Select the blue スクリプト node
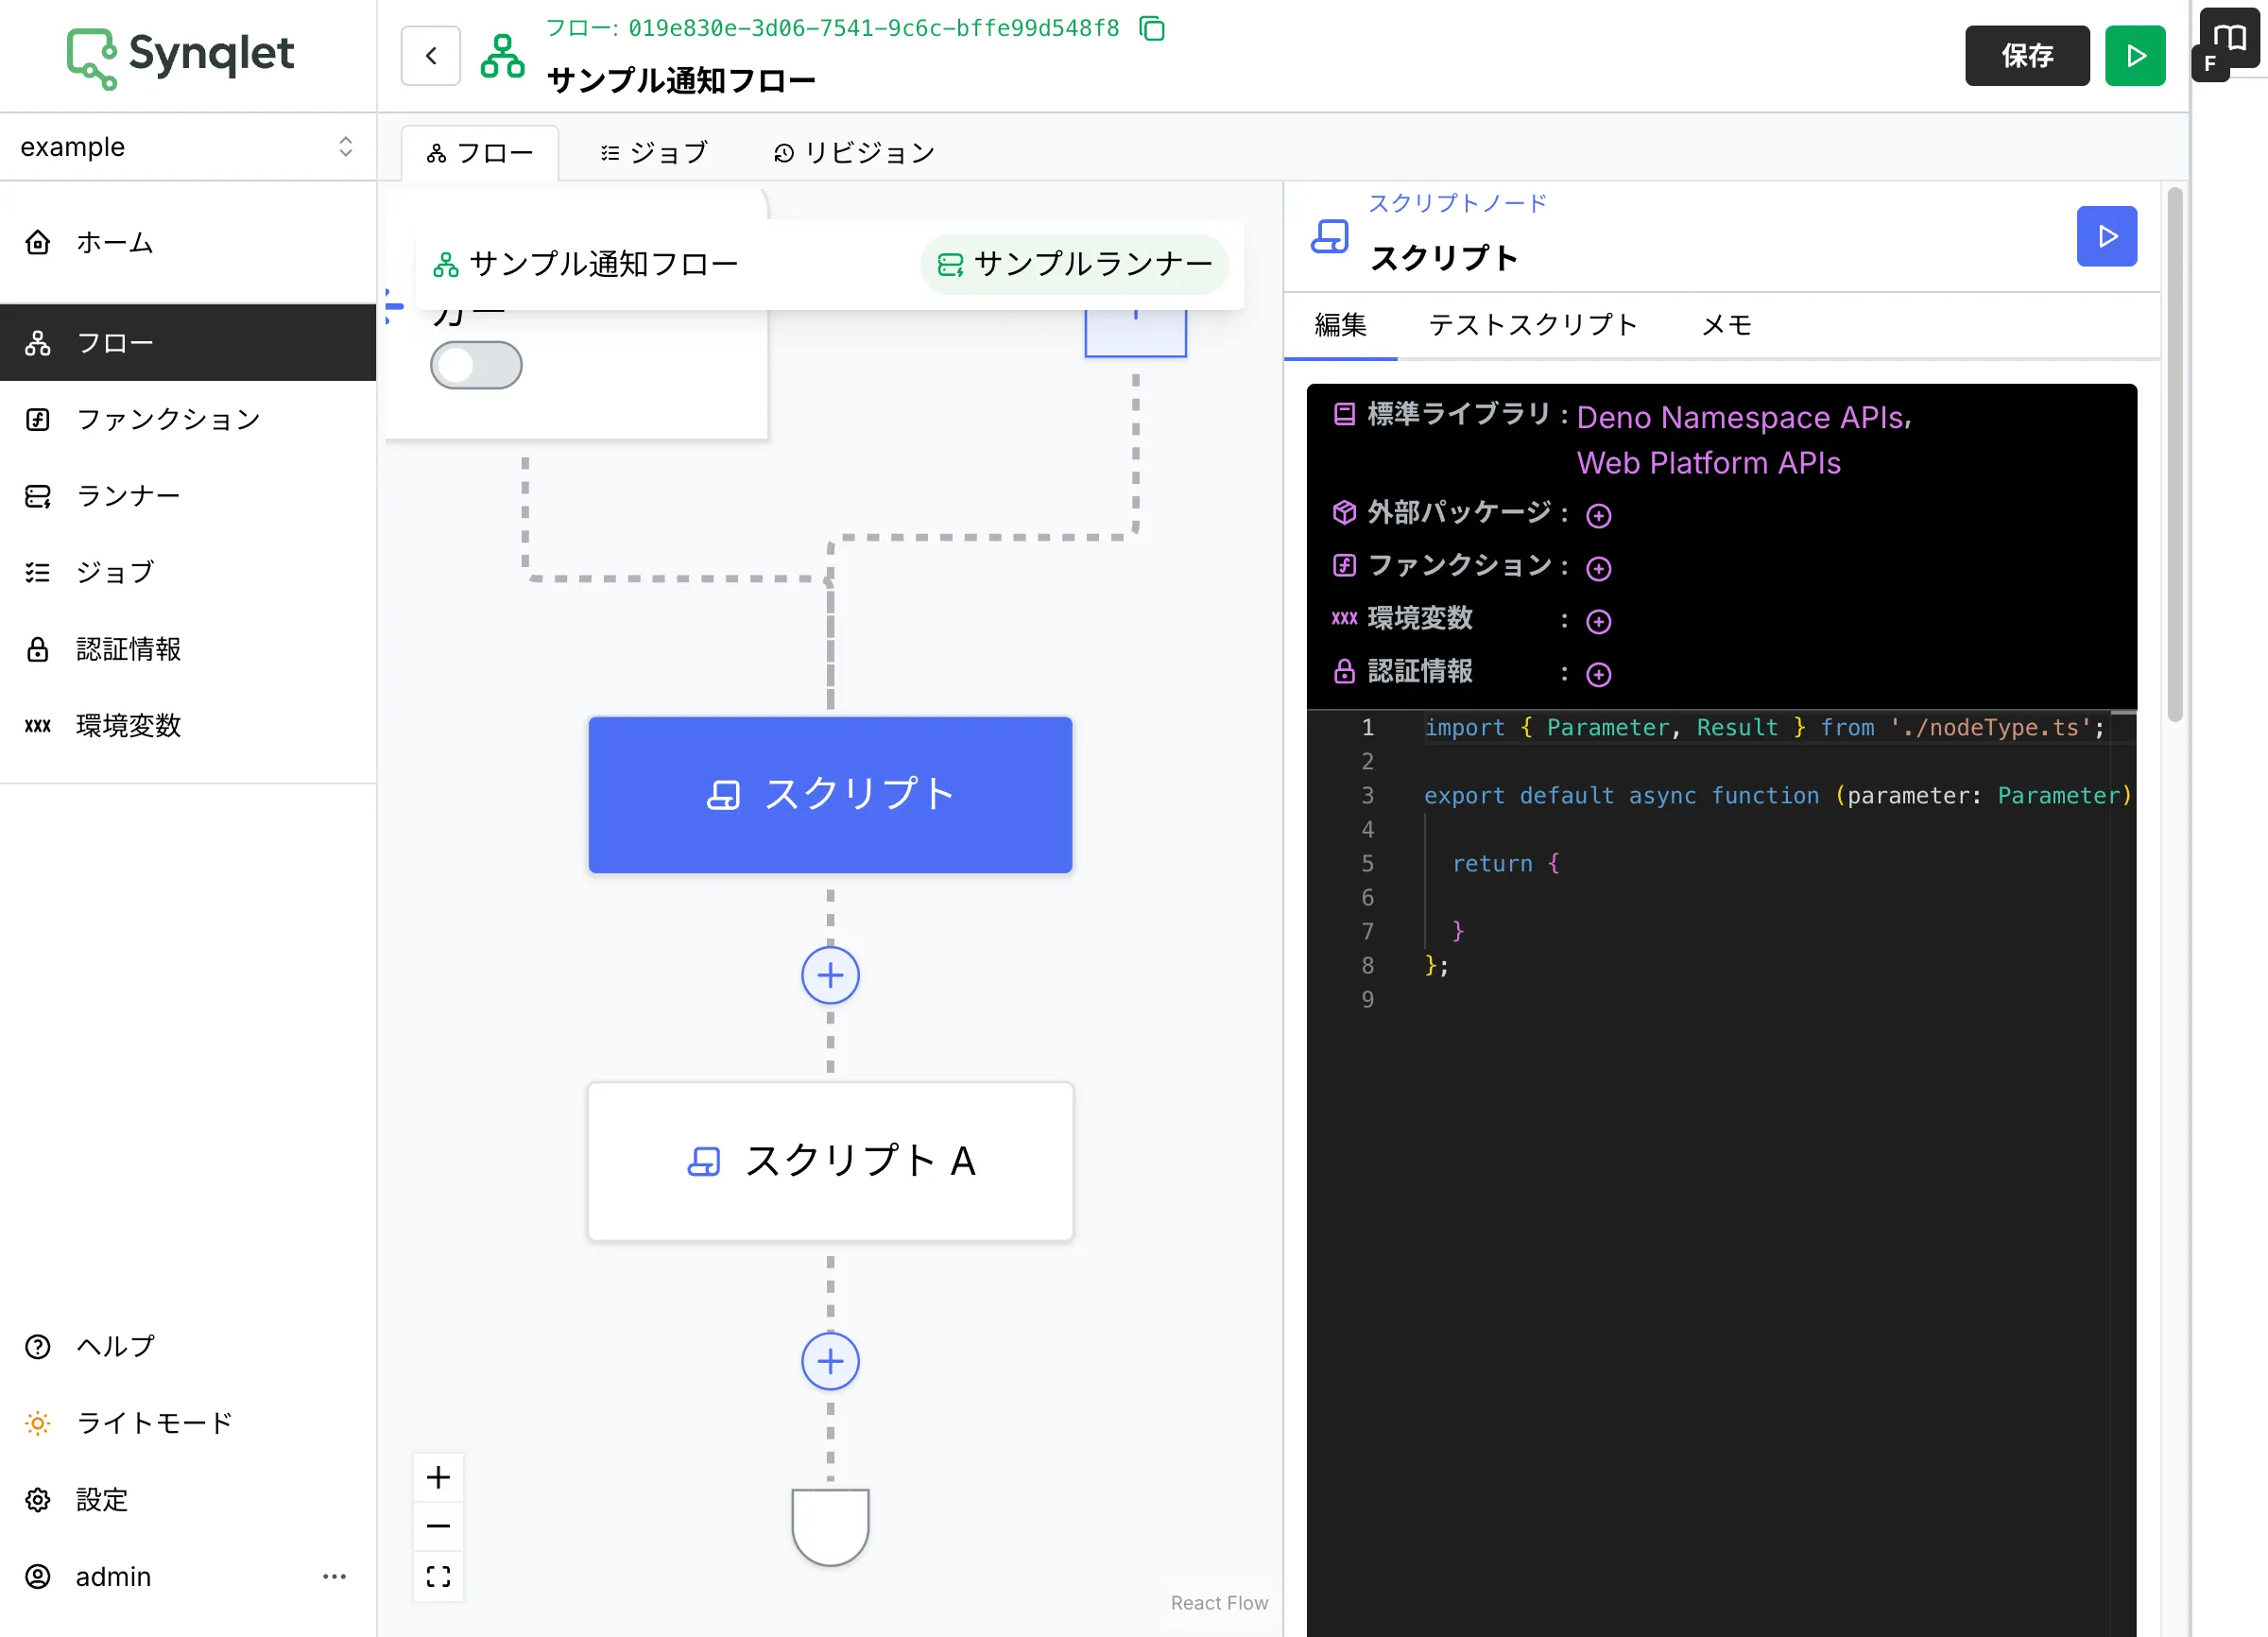This screenshot has width=2268, height=1637. [830, 794]
